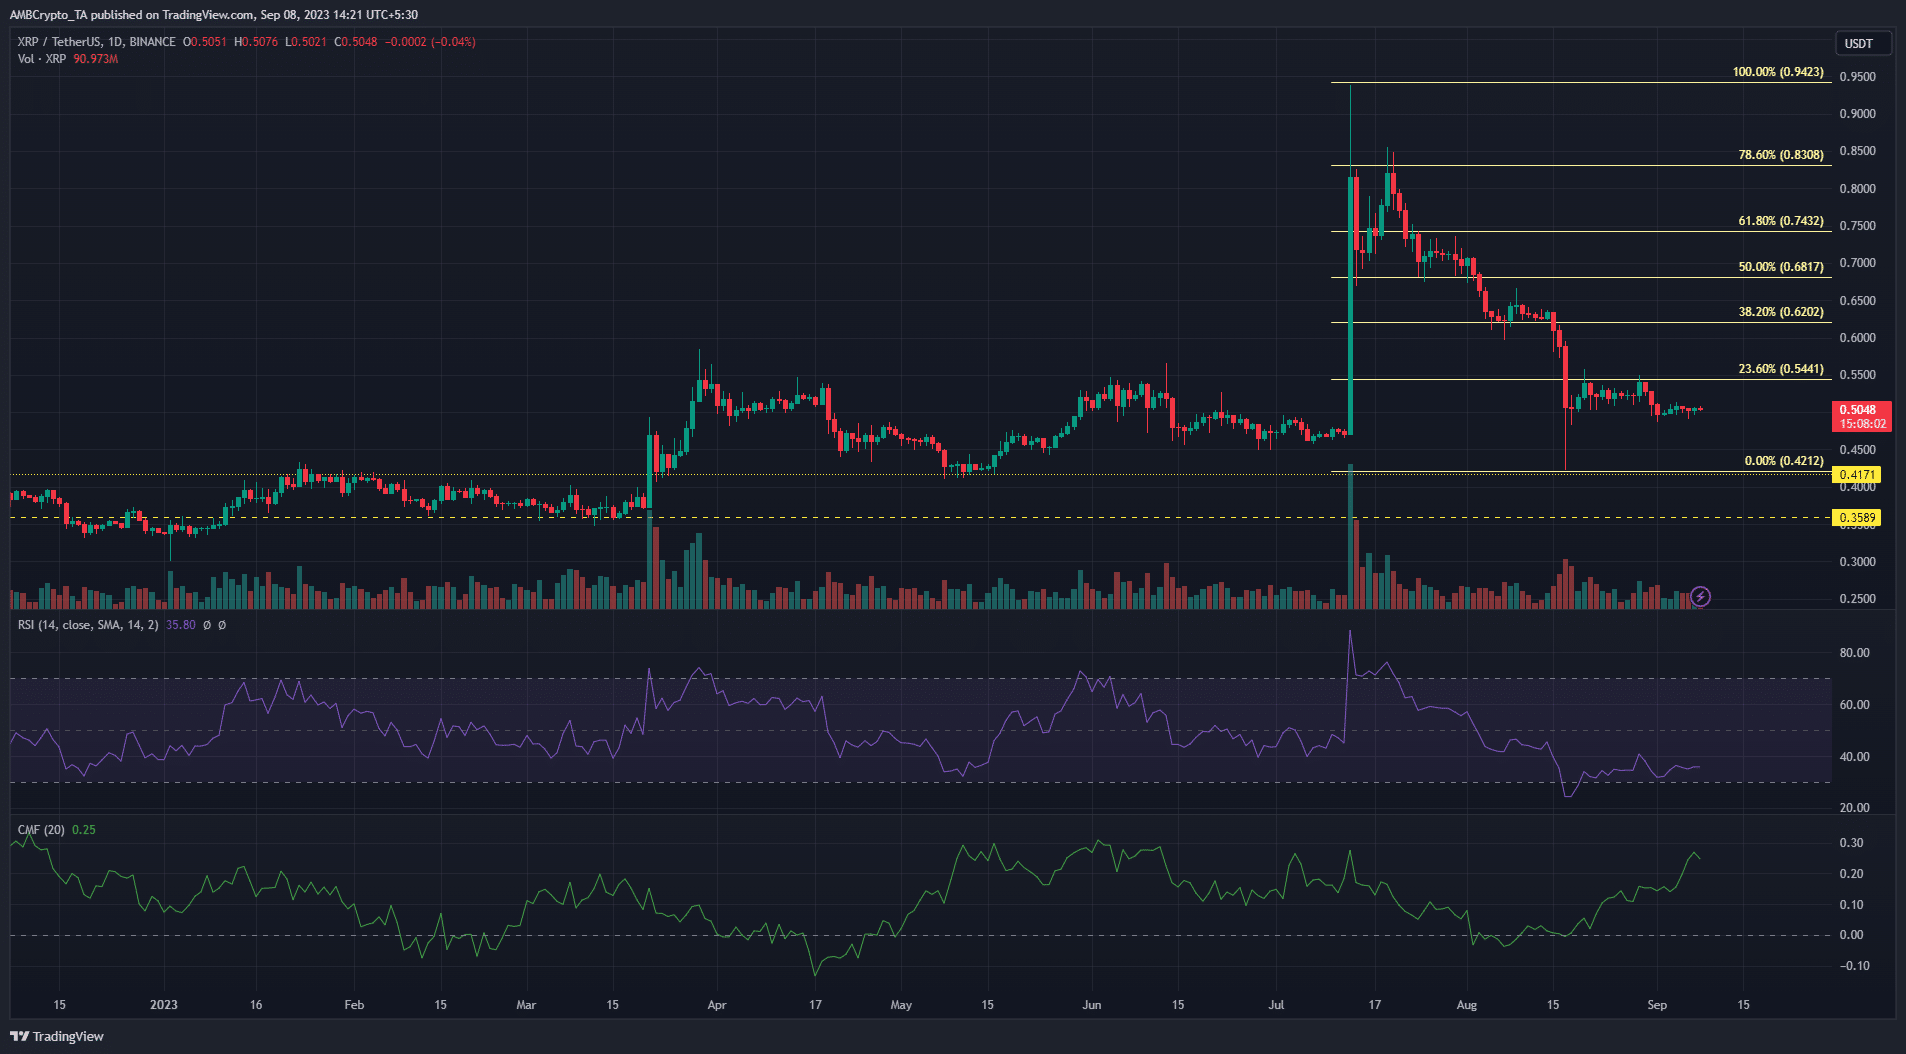Click the Feb label on time axis
The height and width of the screenshot is (1054, 1906).
pyautogui.click(x=354, y=1005)
